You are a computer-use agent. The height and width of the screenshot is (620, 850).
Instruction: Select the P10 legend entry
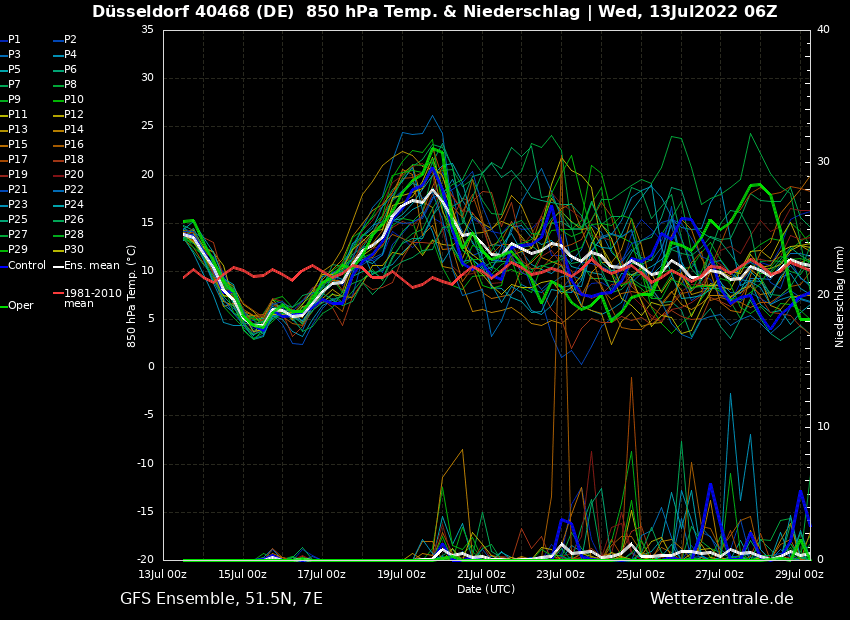point(73,100)
